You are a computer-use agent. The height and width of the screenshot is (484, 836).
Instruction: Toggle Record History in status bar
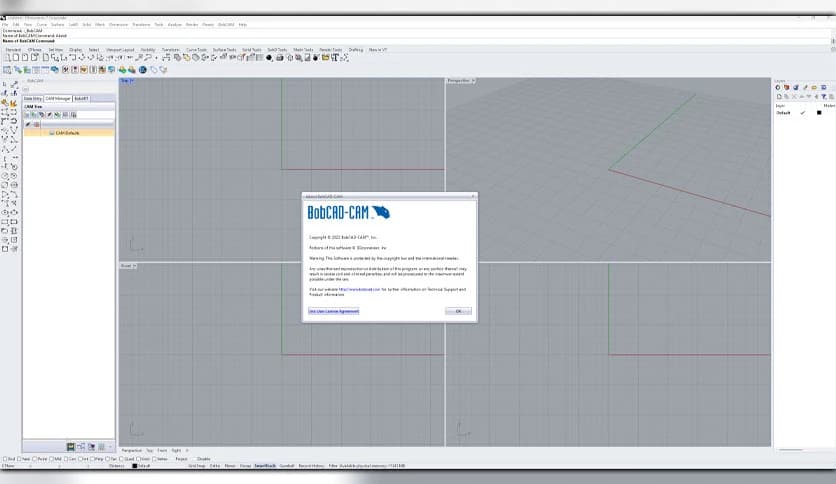pos(311,466)
